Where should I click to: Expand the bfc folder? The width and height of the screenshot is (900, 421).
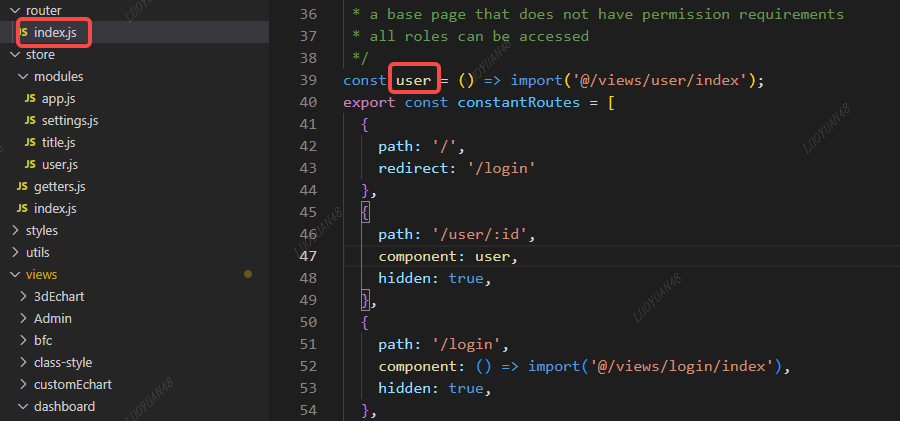pos(22,341)
